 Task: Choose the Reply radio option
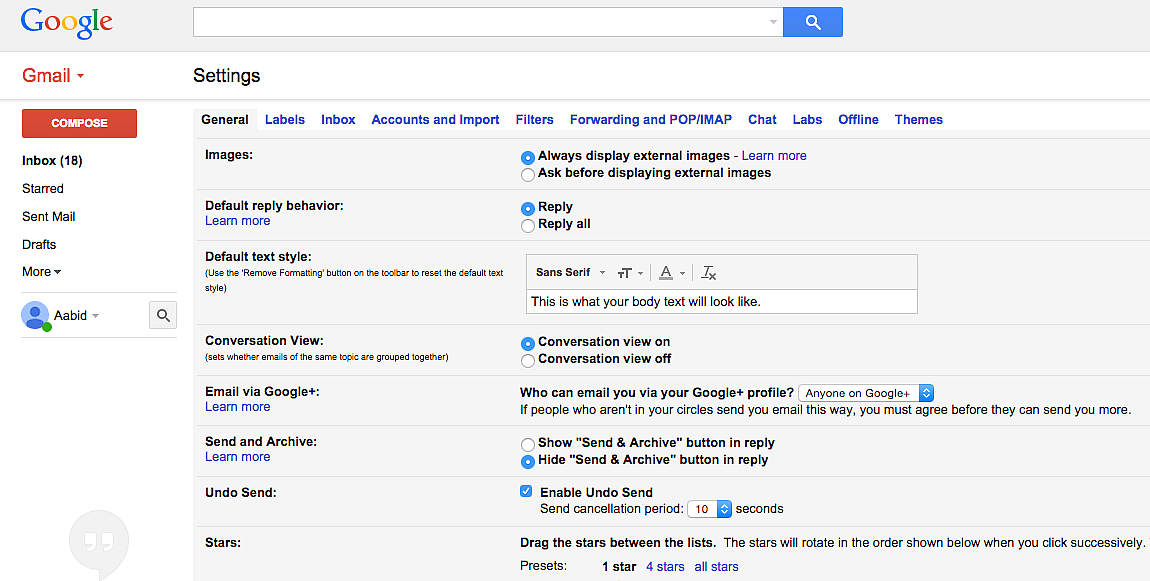527,209
